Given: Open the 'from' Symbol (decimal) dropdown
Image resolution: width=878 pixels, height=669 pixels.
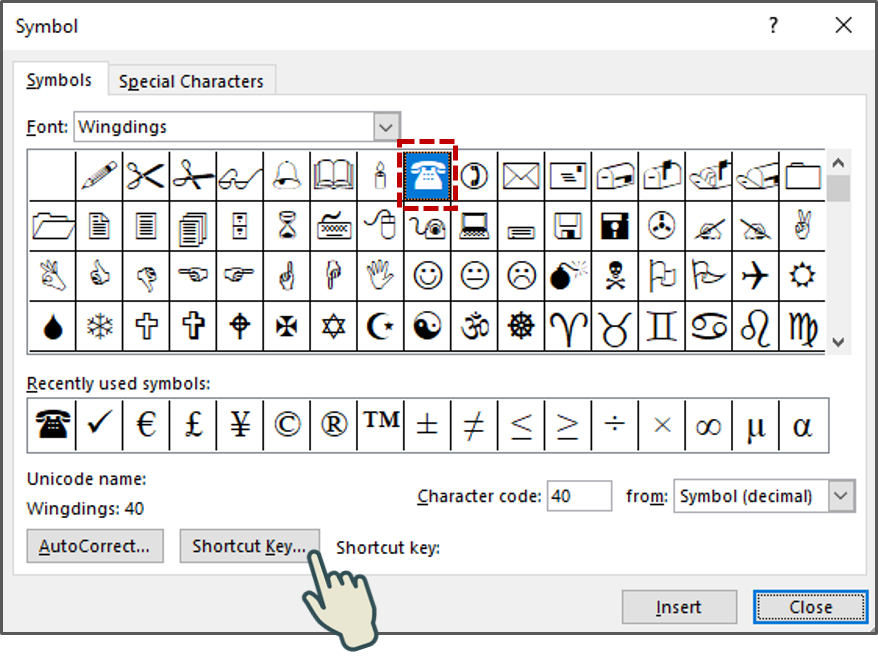Looking at the screenshot, I should [840, 496].
